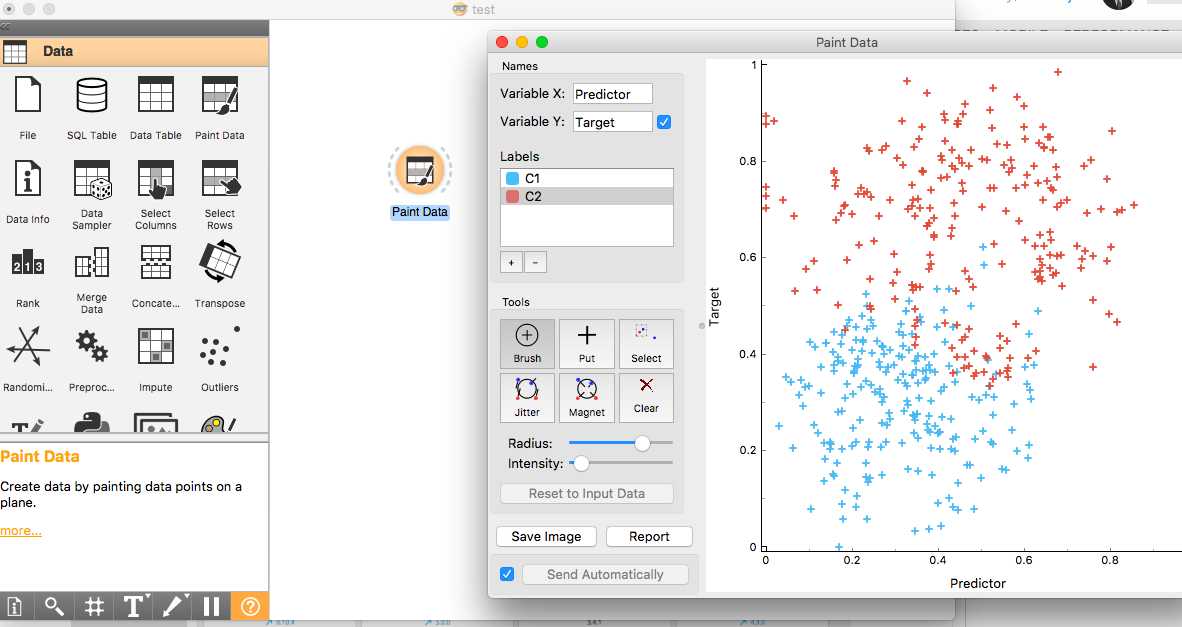This screenshot has width=1182, height=627.
Task: Click the Predictor axis label
Action: click(978, 583)
